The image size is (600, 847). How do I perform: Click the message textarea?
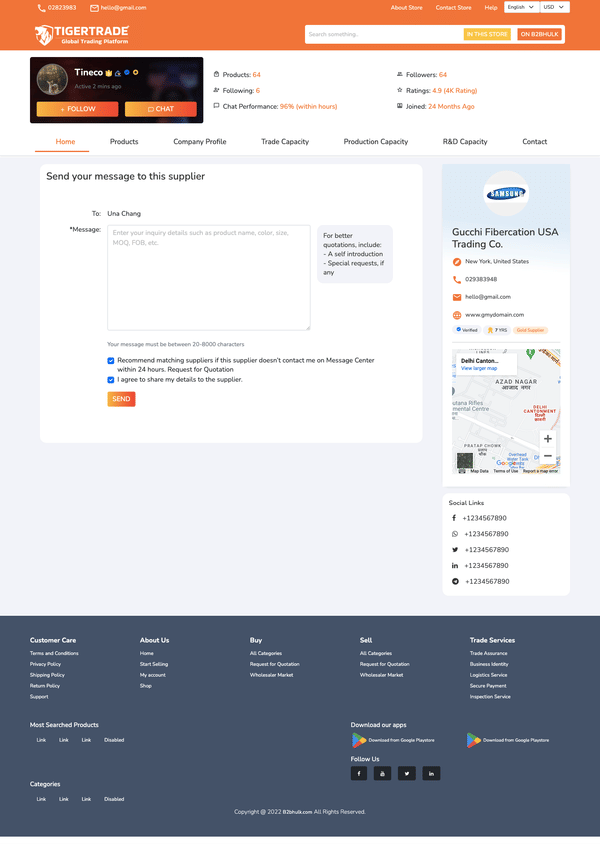click(209, 278)
